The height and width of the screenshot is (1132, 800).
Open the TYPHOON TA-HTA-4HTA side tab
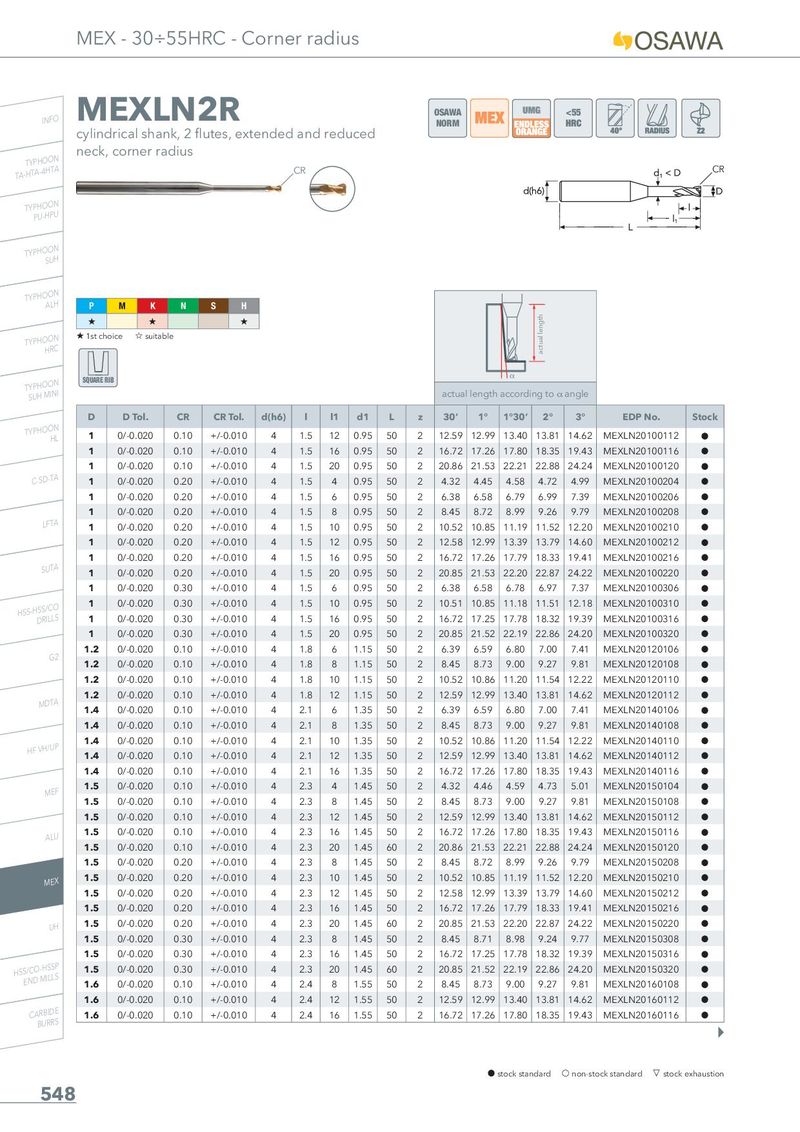[x=32, y=167]
